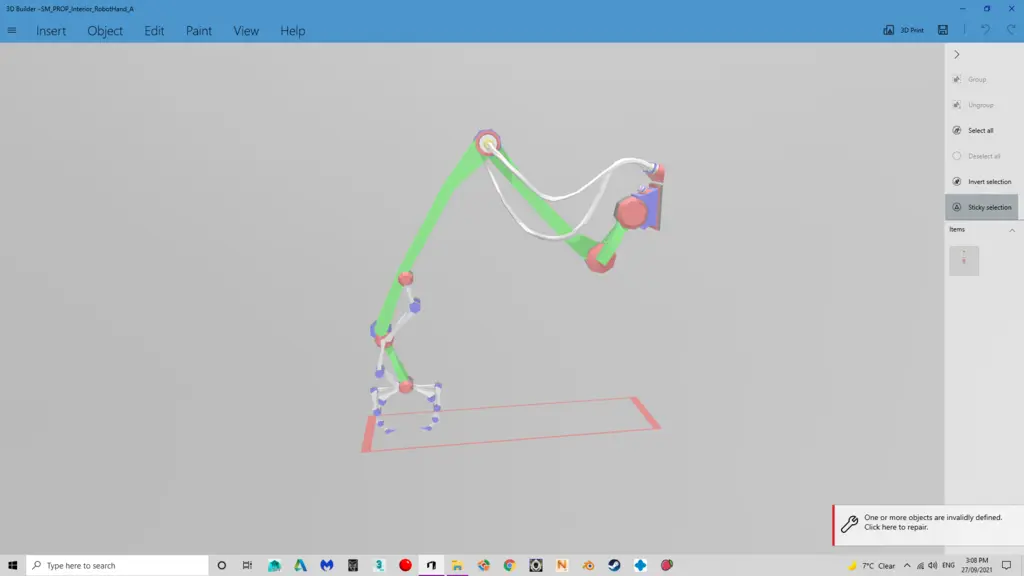Undo the last action
Image resolution: width=1024 pixels, height=576 pixels.
click(987, 30)
